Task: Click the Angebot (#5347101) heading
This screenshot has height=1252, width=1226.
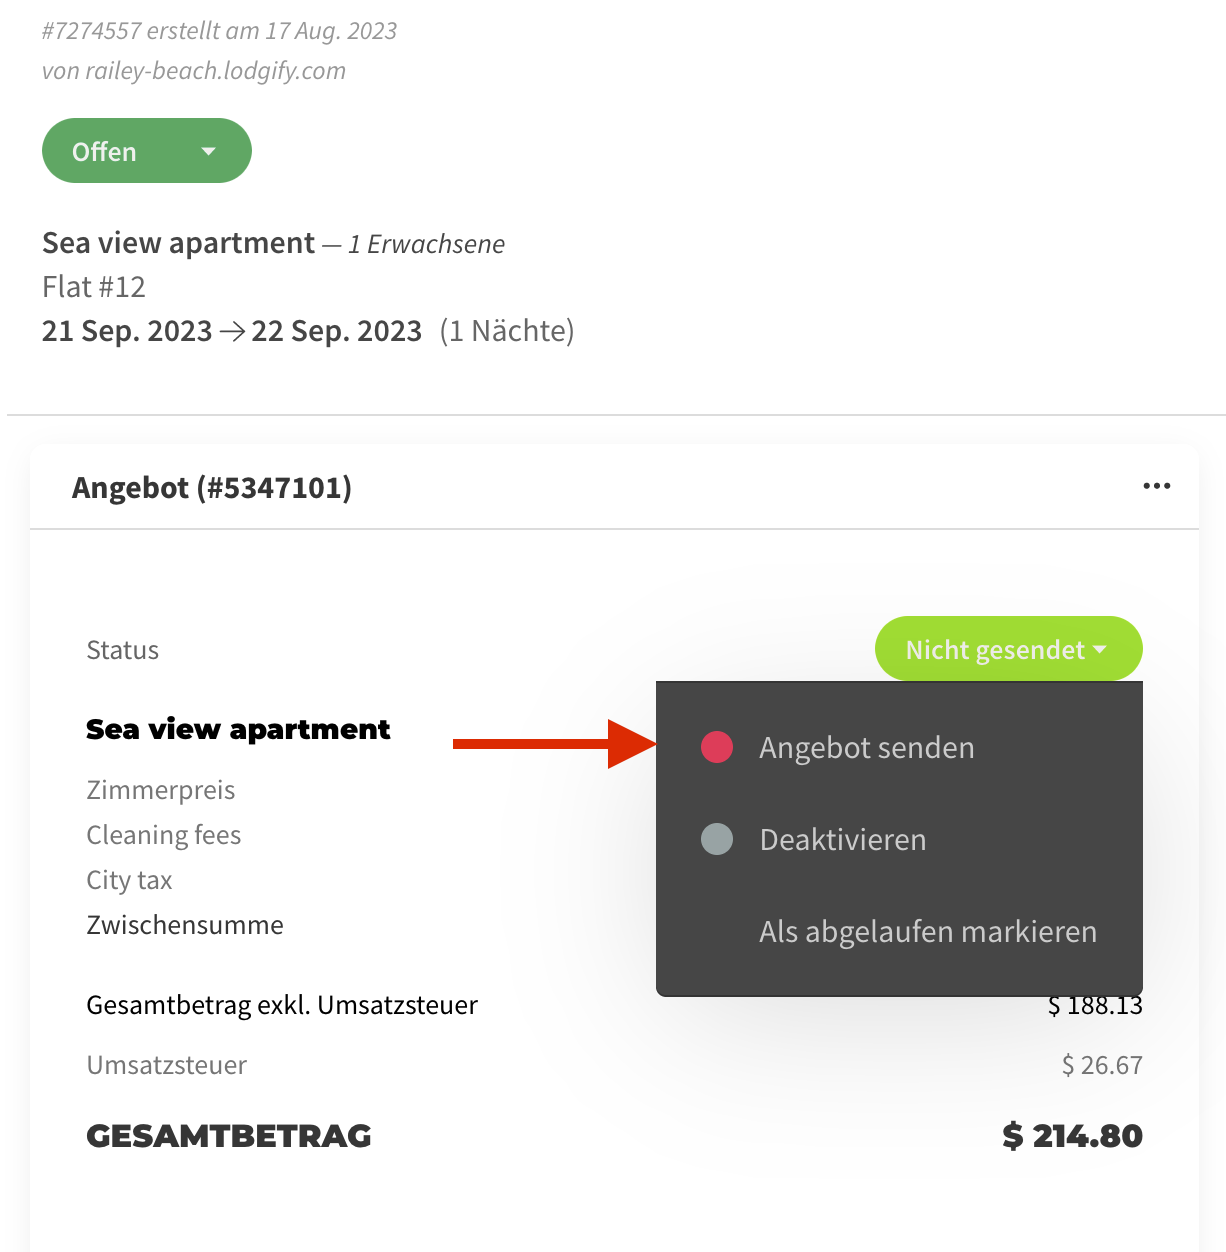Action: (x=211, y=487)
